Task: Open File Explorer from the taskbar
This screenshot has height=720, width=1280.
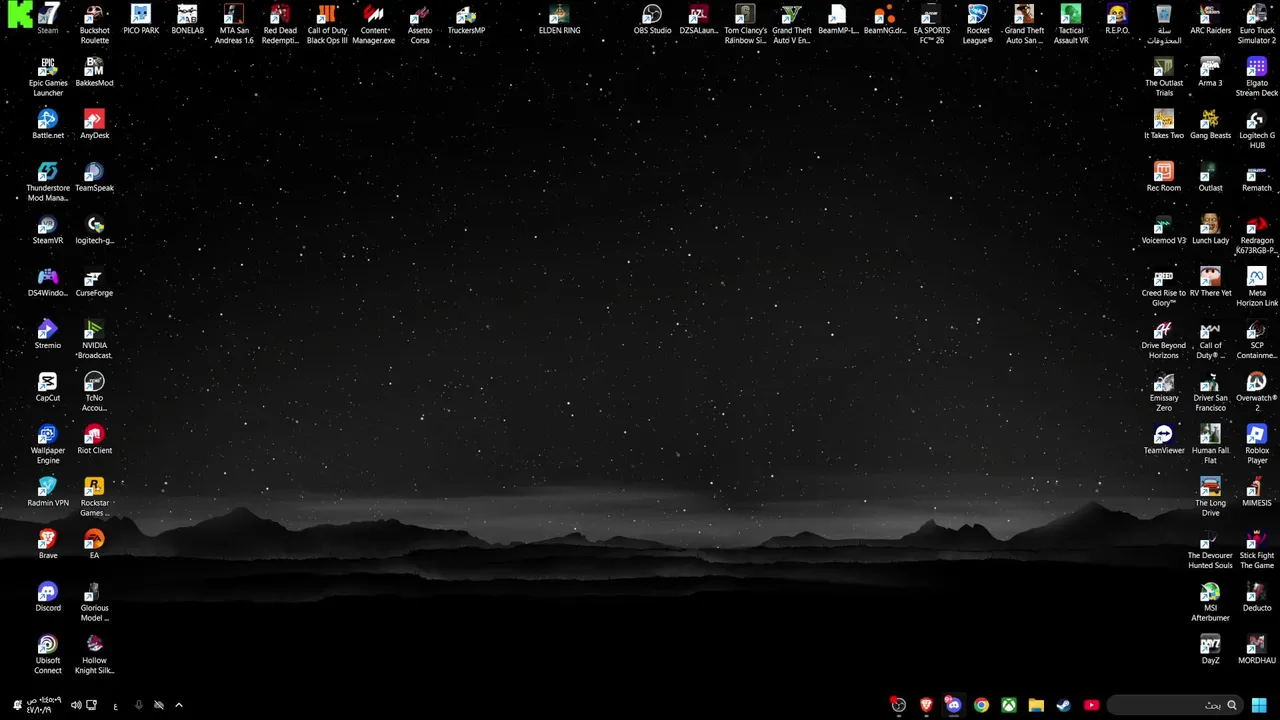Action: click(x=1036, y=705)
